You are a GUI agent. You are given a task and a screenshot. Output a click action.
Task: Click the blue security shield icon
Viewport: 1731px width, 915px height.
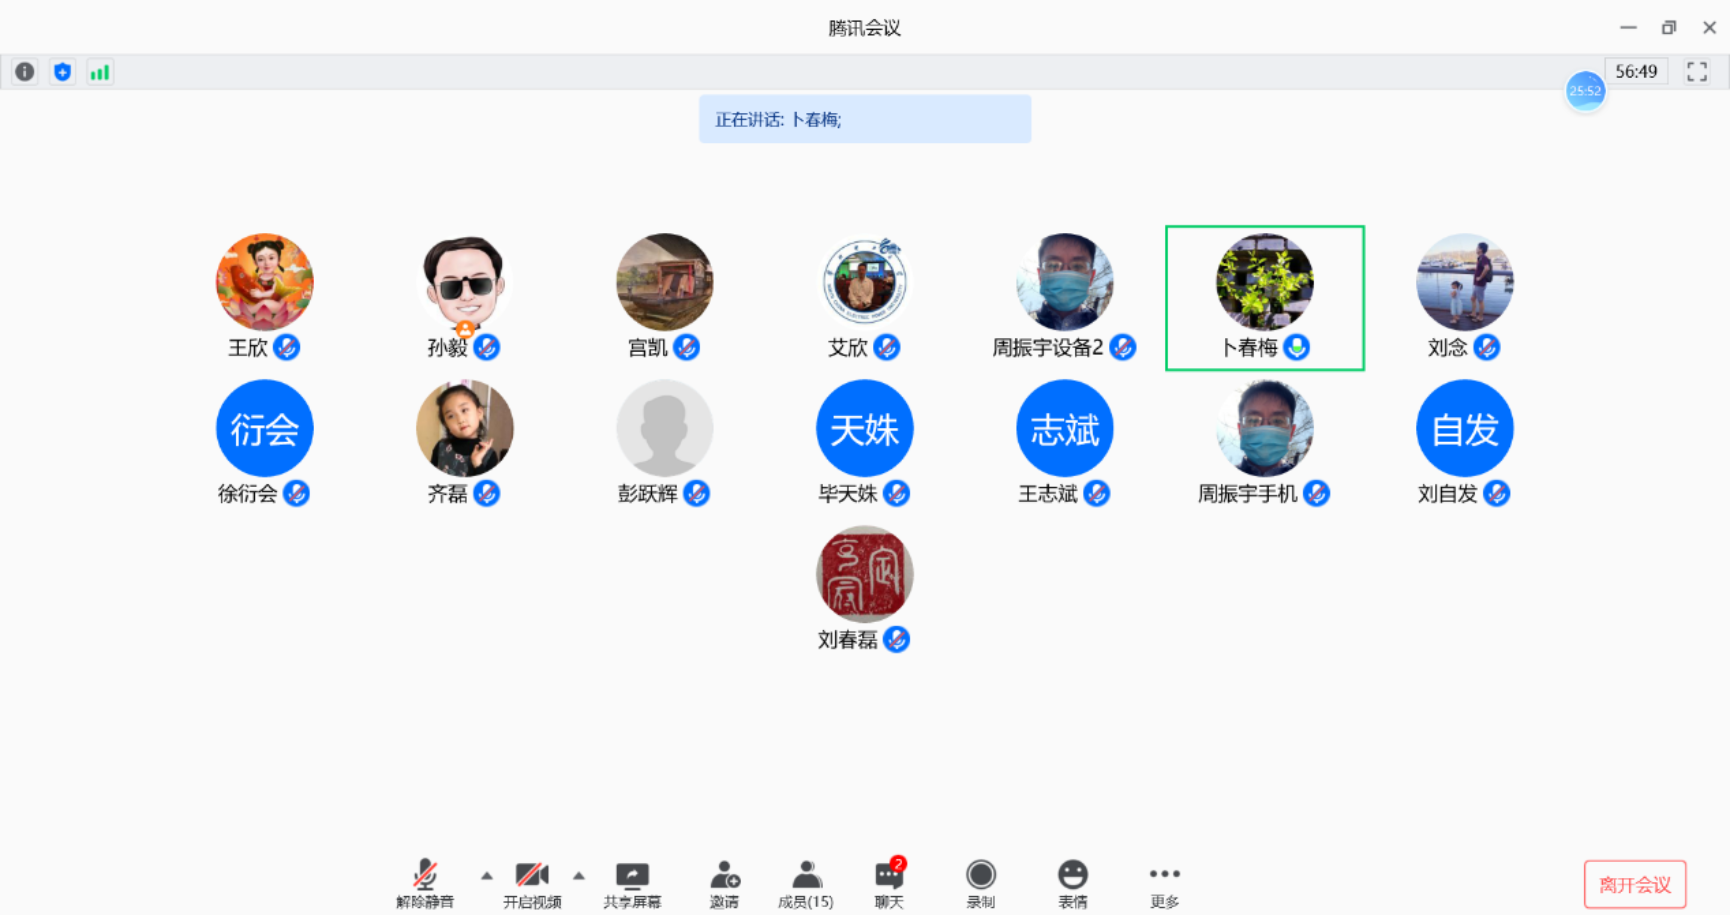pyautogui.click(x=62, y=72)
